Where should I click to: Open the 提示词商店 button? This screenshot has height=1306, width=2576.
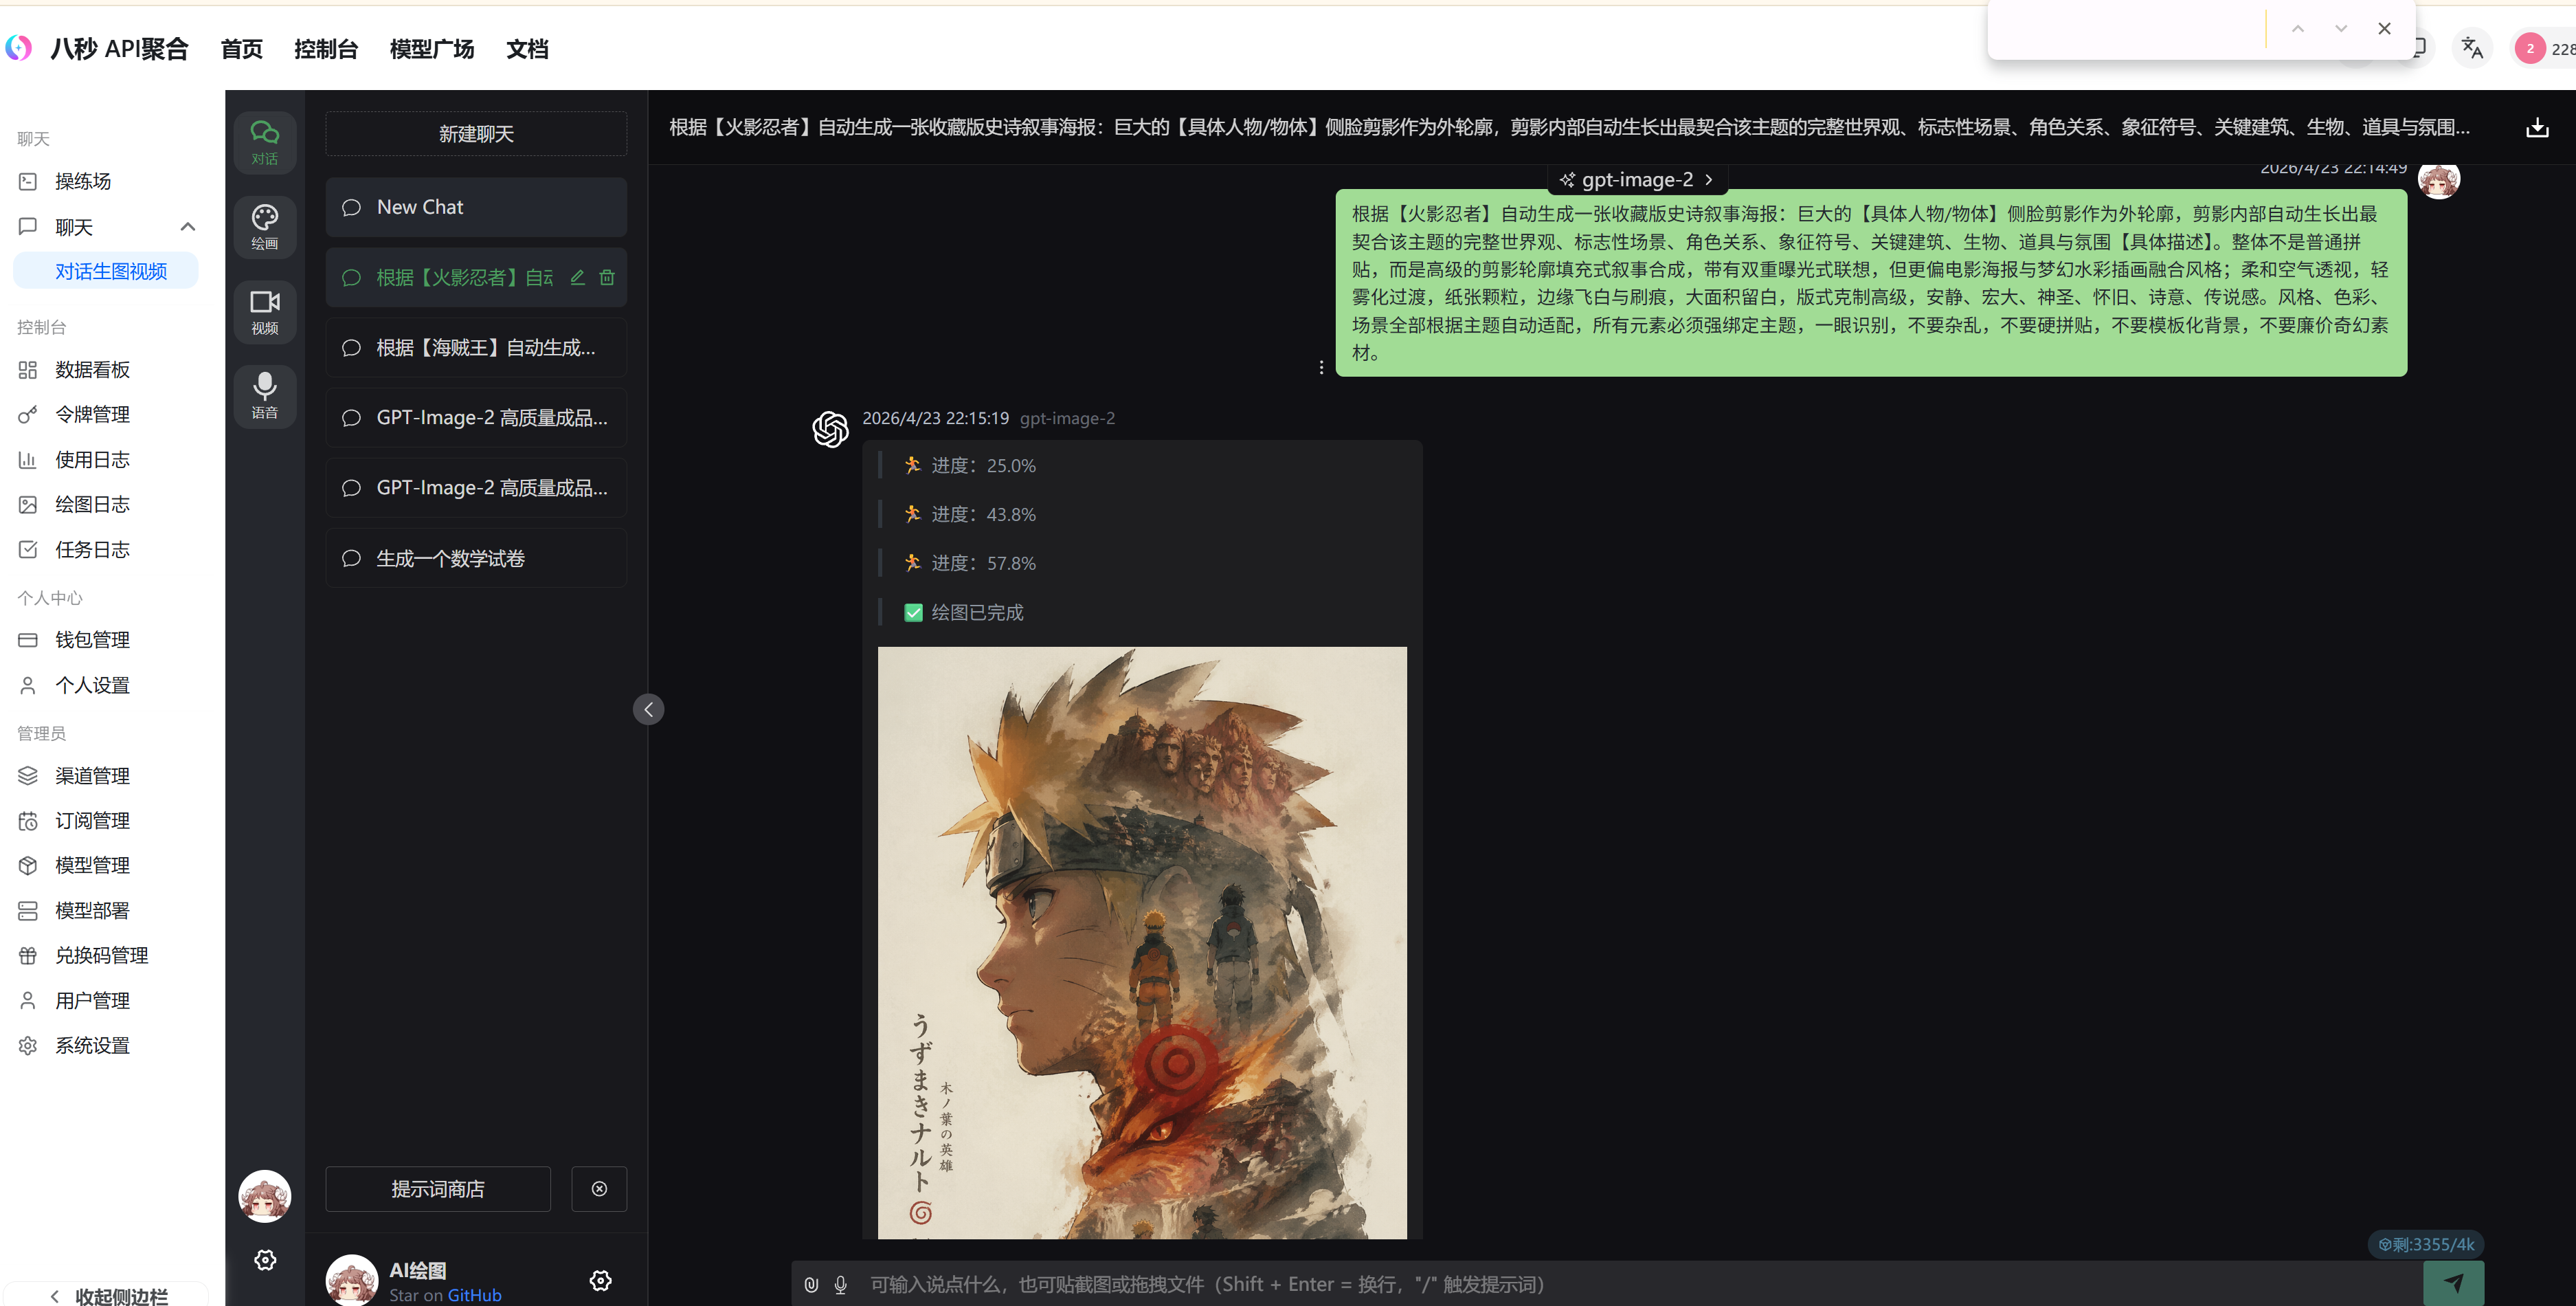pyautogui.click(x=438, y=1188)
